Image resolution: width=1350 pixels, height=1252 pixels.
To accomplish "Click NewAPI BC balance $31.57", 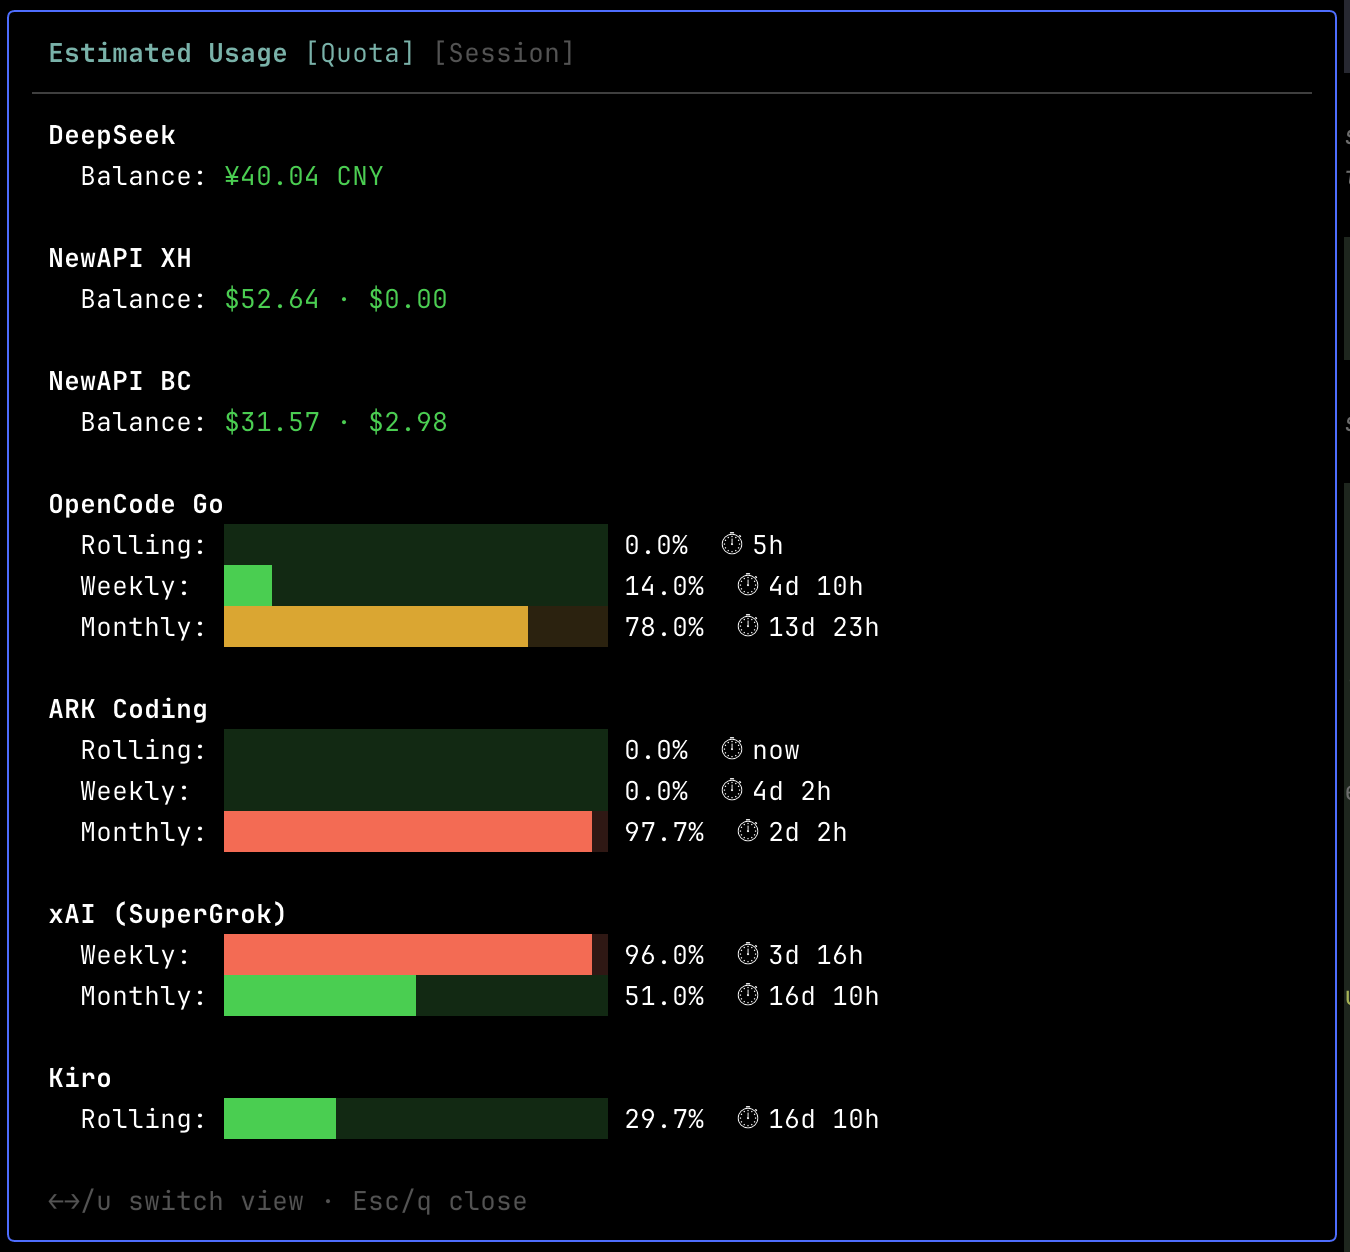I will point(272,422).
